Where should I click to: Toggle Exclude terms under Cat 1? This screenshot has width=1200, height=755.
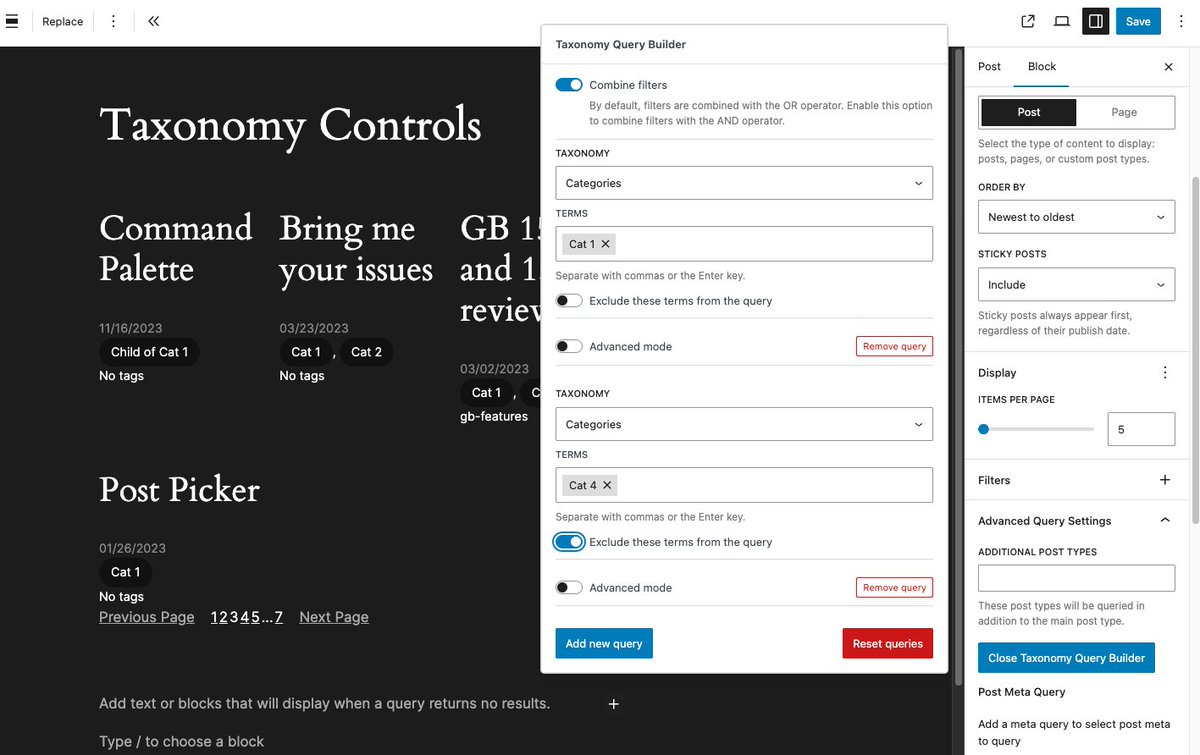(569, 301)
